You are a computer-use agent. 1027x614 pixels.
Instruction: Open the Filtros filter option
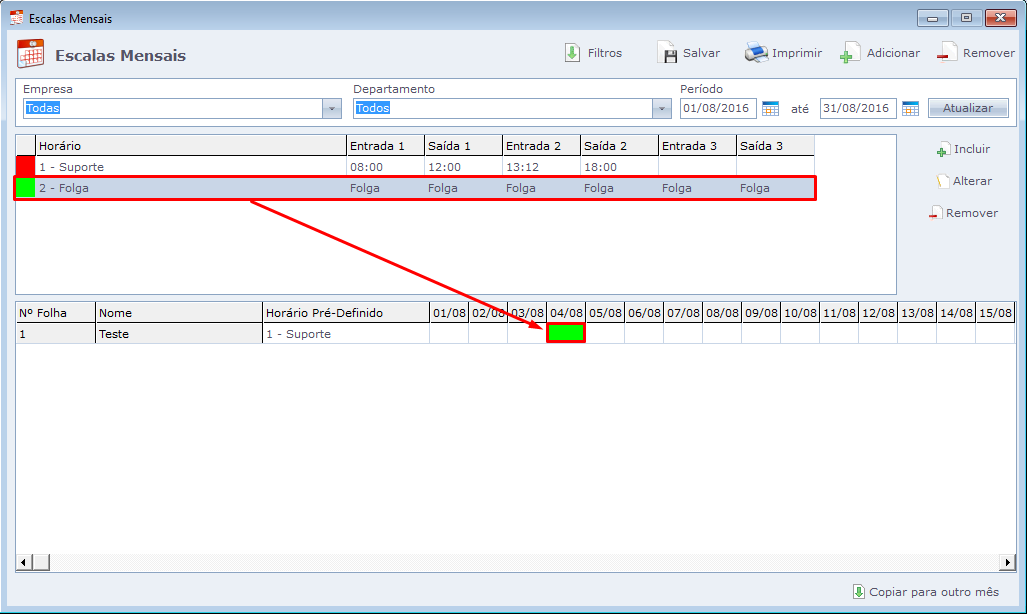click(572, 53)
